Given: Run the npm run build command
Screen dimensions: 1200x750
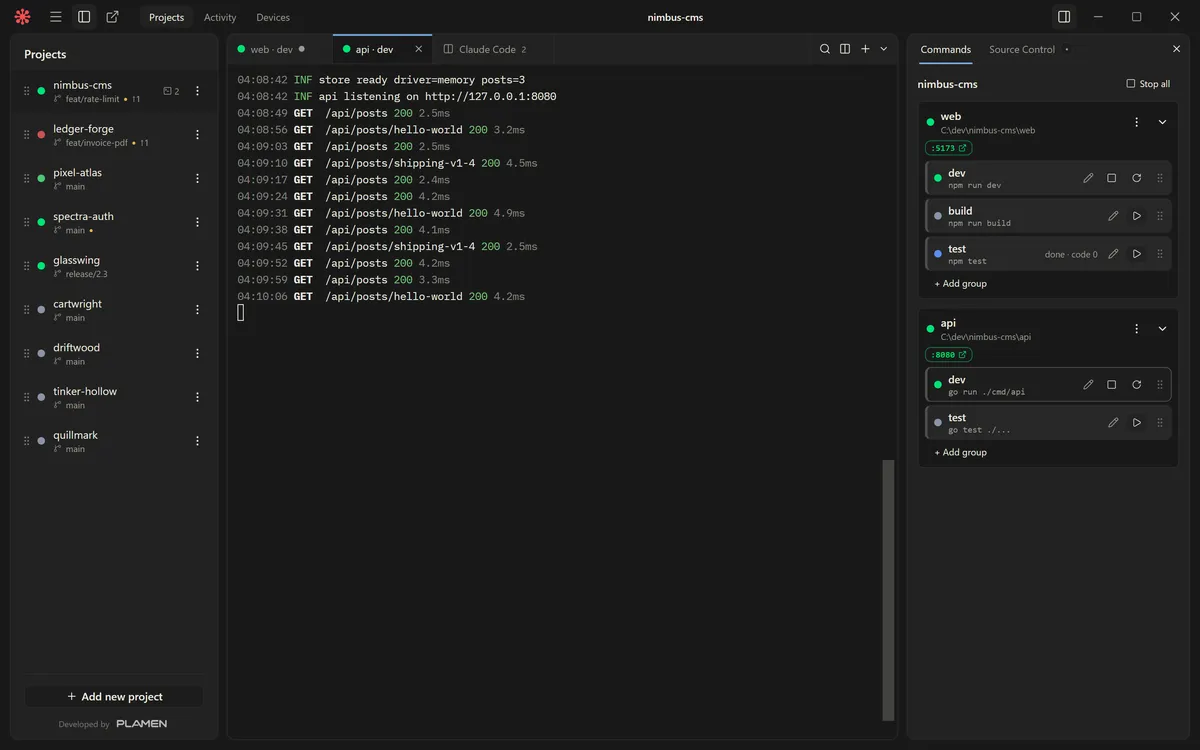Looking at the screenshot, I should point(1137,216).
